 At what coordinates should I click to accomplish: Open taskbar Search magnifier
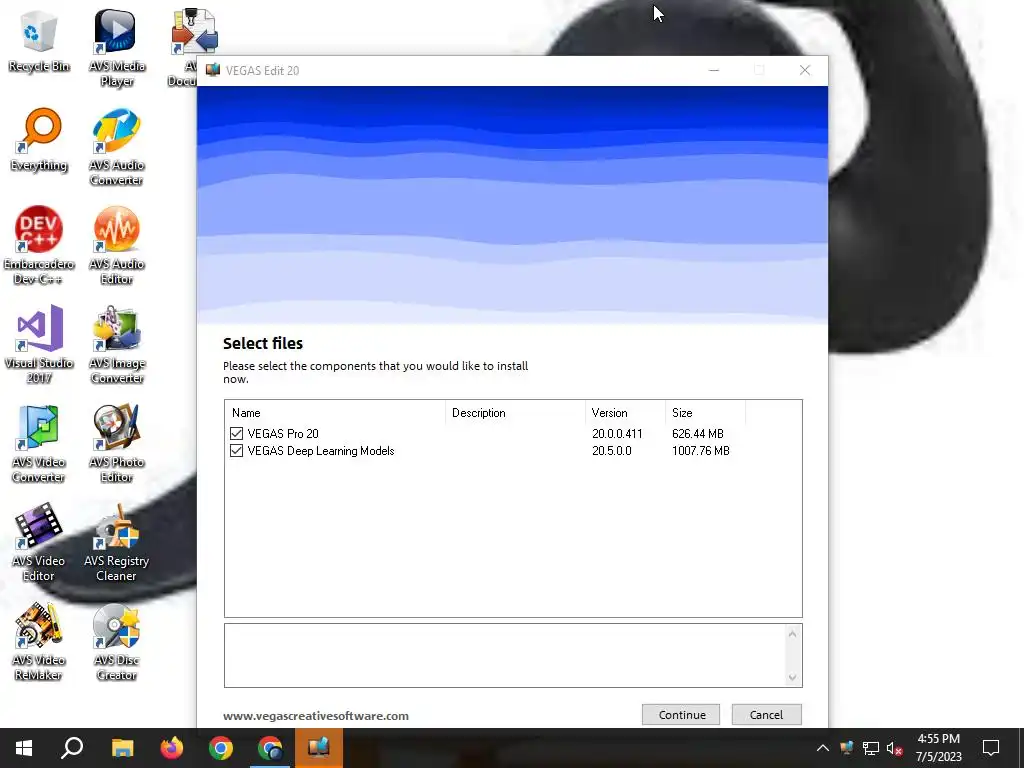tap(72, 748)
